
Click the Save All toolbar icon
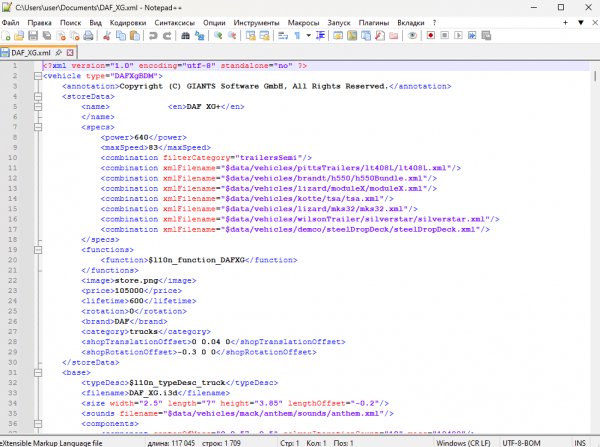click(47, 36)
